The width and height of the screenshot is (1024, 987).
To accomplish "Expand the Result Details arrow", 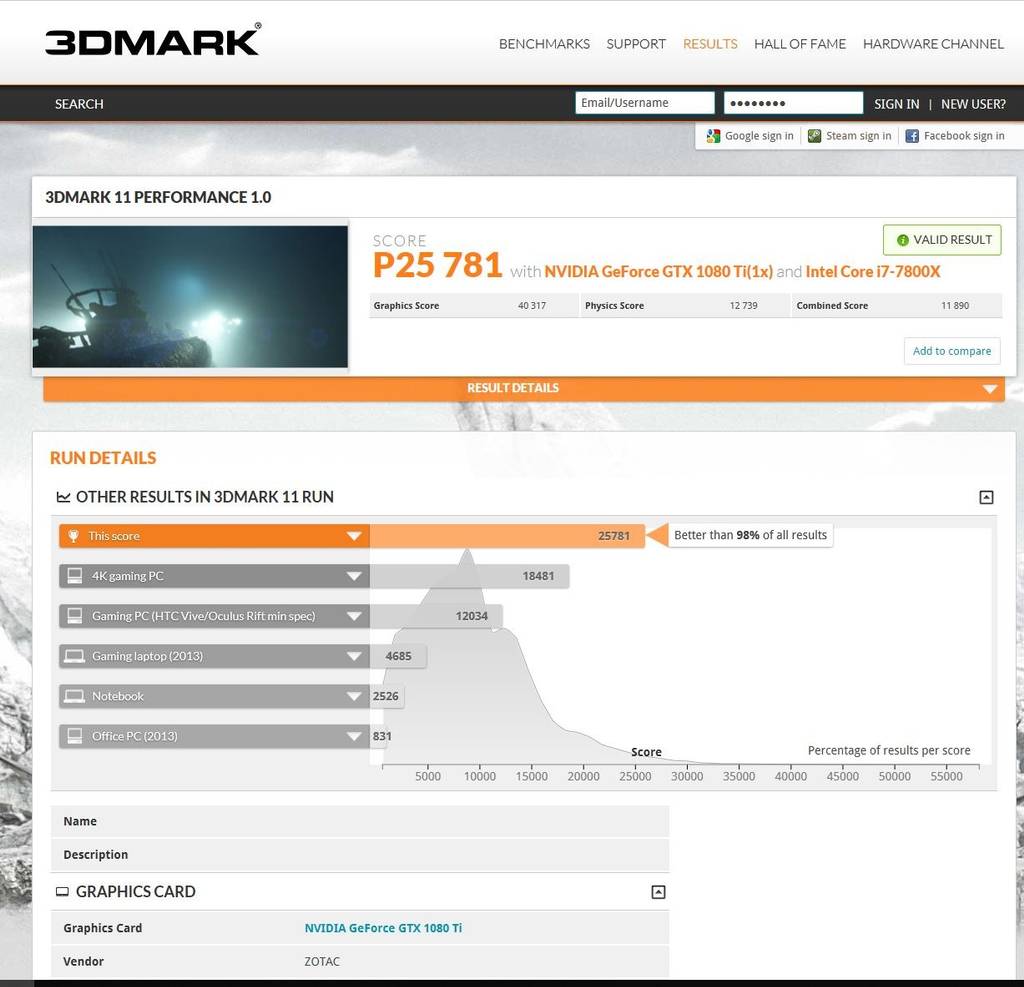I will pos(989,389).
